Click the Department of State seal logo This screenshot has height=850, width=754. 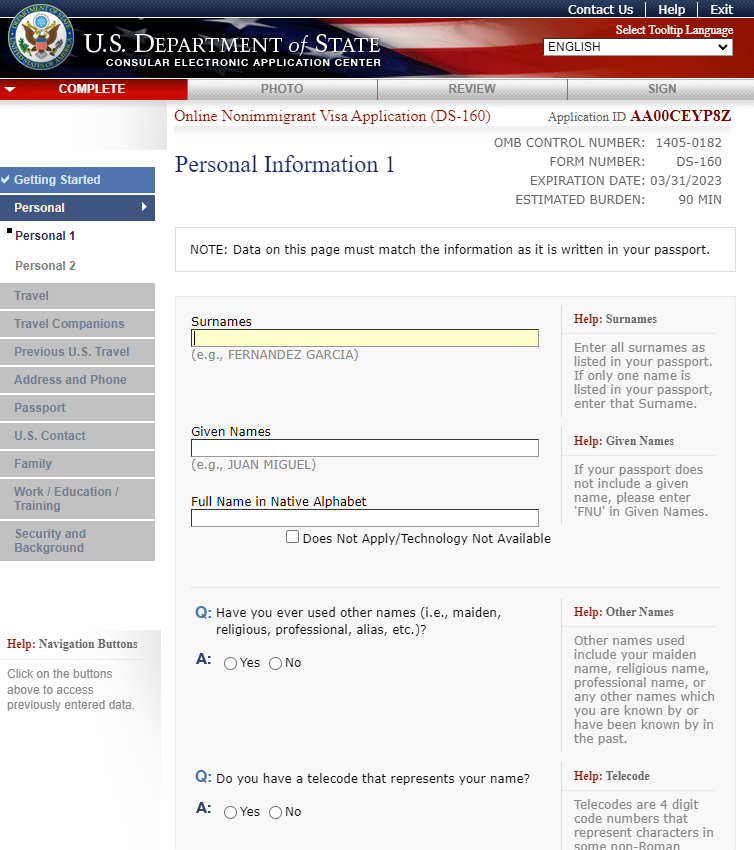(x=40, y=37)
